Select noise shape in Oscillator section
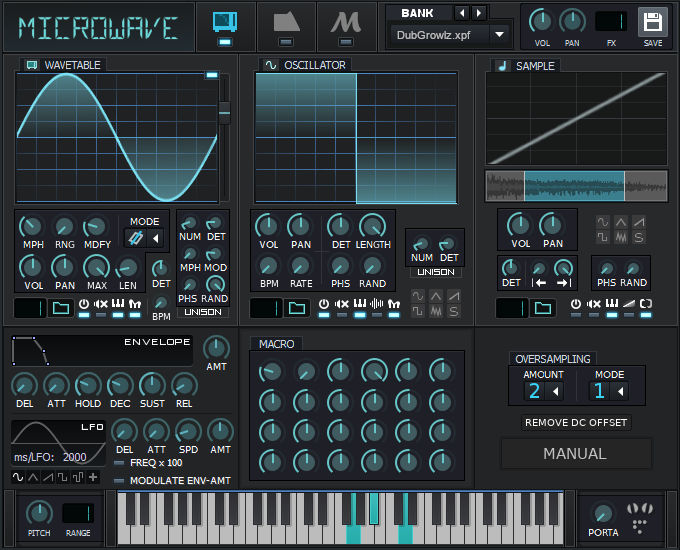The image size is (680, 550). pyautogui.click(x=436, y=311)
